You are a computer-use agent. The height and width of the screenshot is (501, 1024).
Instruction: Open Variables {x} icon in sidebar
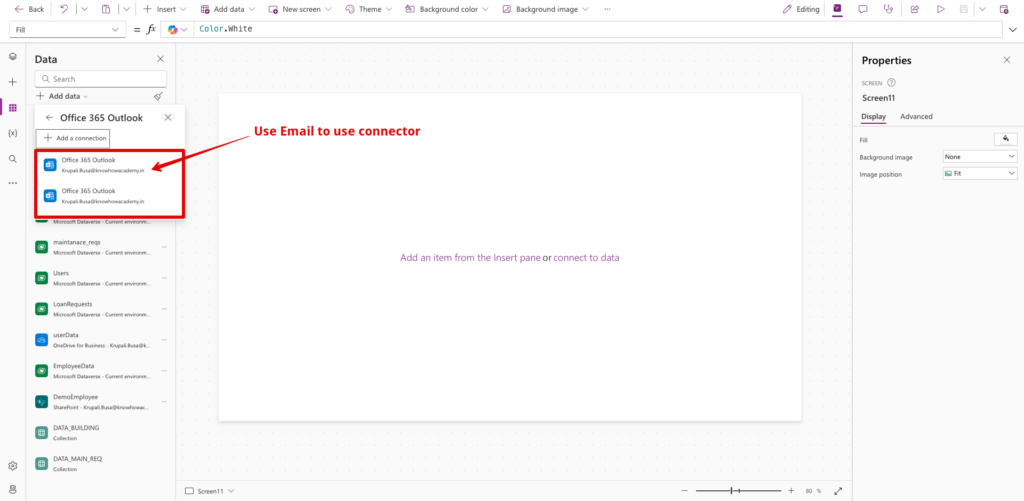[12, 133]
